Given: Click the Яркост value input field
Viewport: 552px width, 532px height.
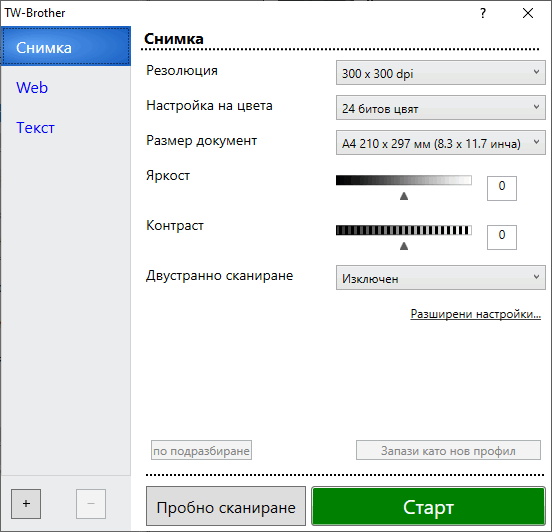Looking at the screenshot, I should [x=502, y=188].
